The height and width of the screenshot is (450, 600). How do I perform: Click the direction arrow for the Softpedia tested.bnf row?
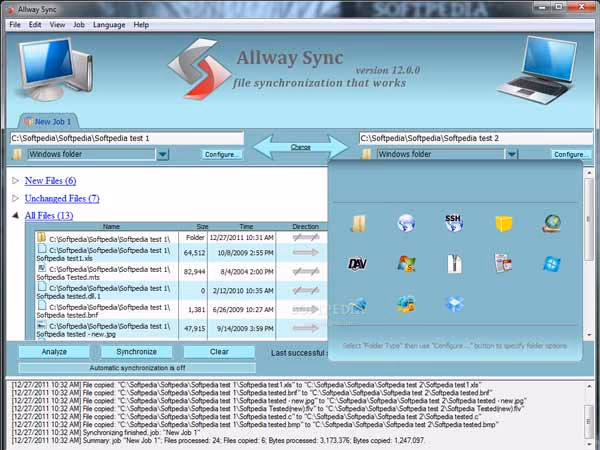pyautogui.click(x=305, y=309)
